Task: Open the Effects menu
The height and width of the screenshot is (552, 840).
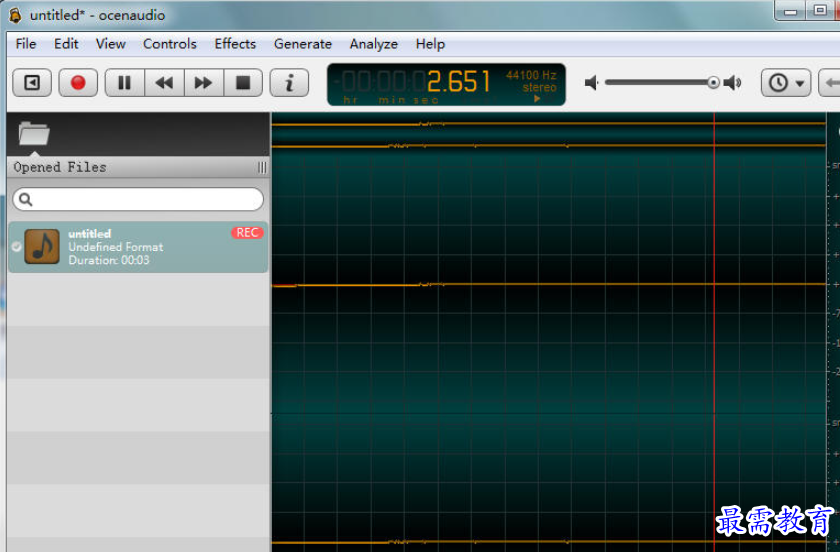Action: [235, 44]
